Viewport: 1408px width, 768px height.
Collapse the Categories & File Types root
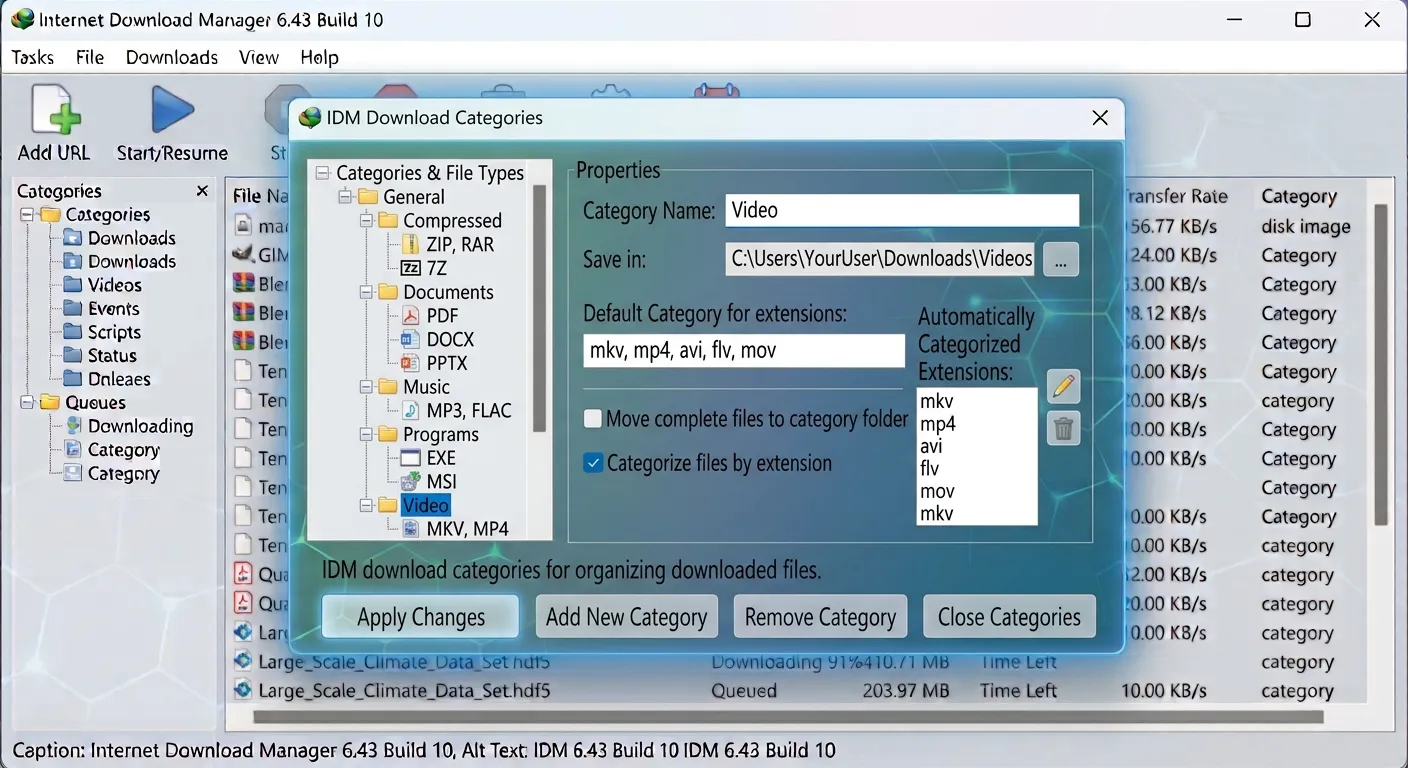click(322, 173)
